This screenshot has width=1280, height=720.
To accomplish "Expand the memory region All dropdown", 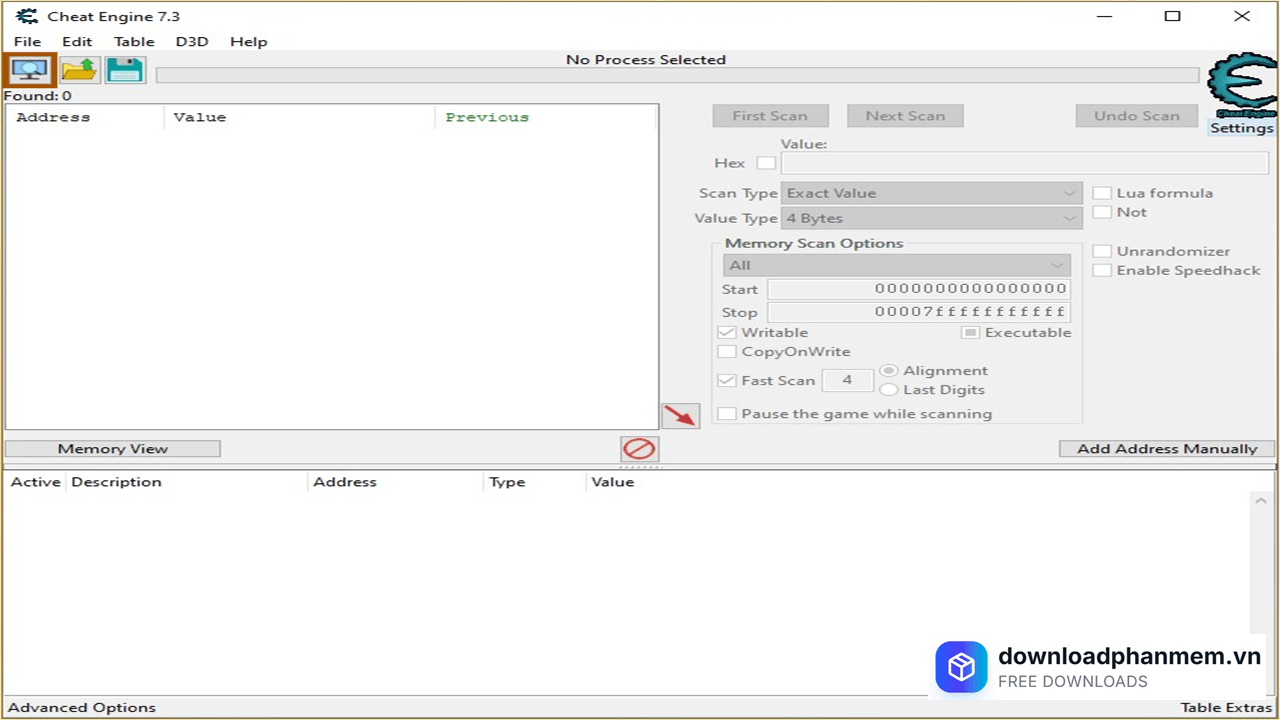I will (896, 265).
